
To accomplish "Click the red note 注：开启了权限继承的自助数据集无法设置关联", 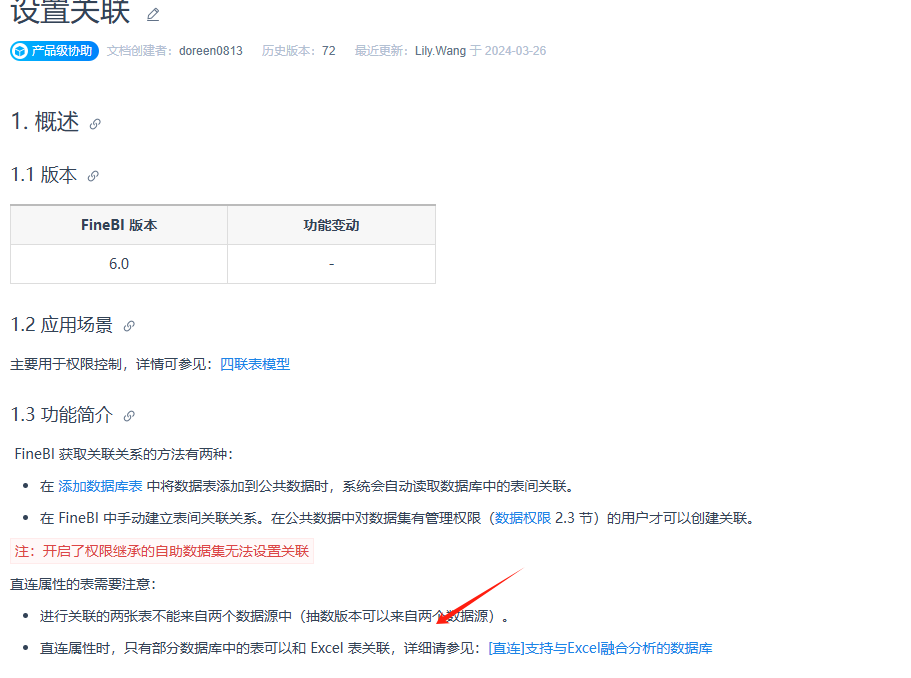I will (x=162, y=551).
